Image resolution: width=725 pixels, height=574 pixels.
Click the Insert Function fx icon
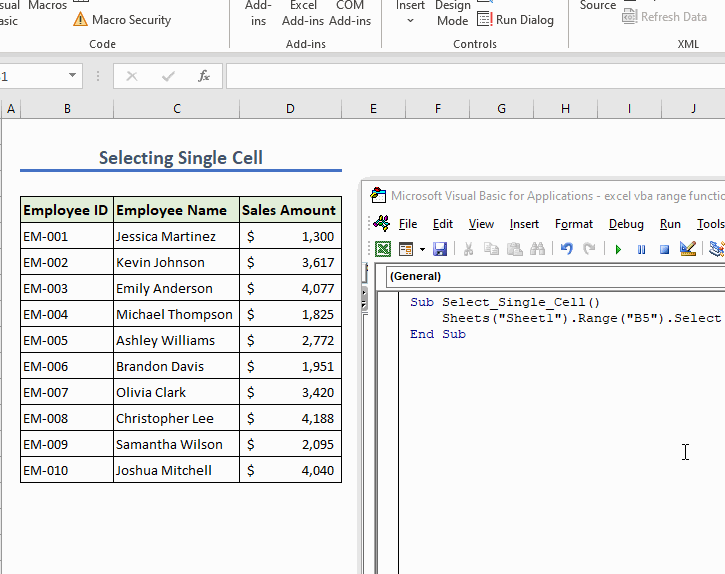pos(204,76)
